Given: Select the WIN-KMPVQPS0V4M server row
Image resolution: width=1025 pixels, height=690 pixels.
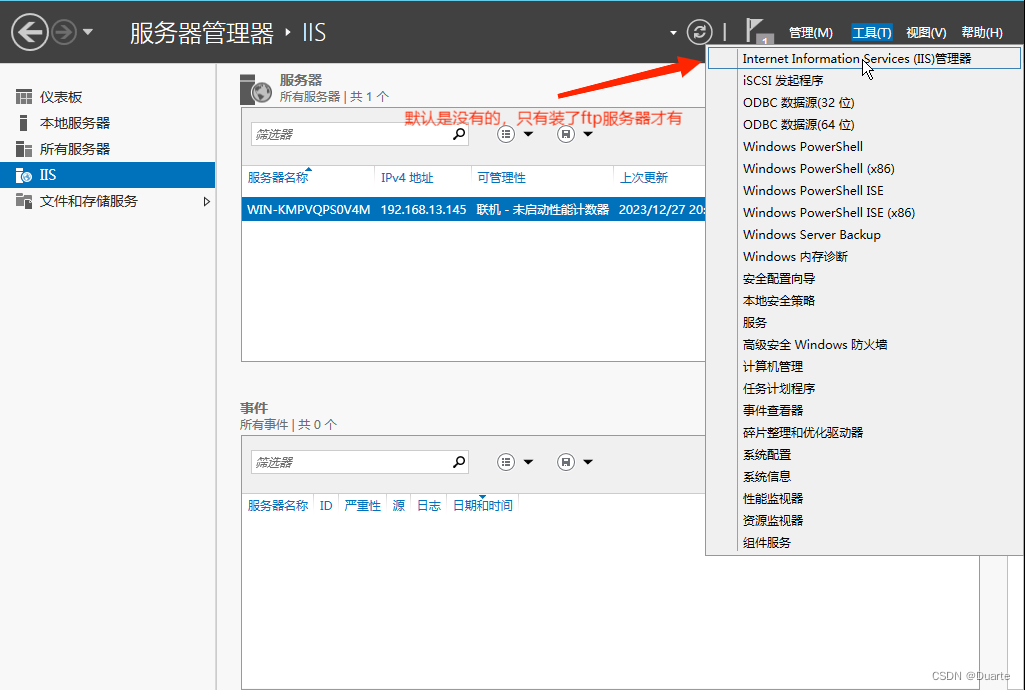Looking at the screenshot, I should (473, 210).
